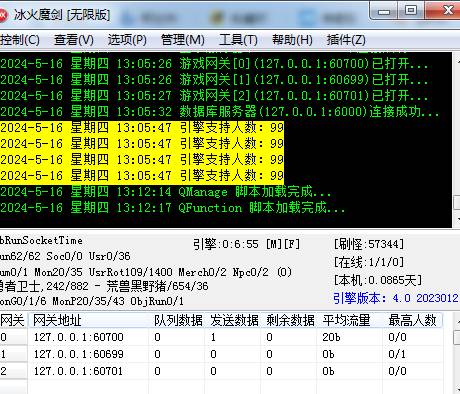Click the 网关 column header
Image resolution: width=460 pixels, height=394 pixels.
click(13, 321)
